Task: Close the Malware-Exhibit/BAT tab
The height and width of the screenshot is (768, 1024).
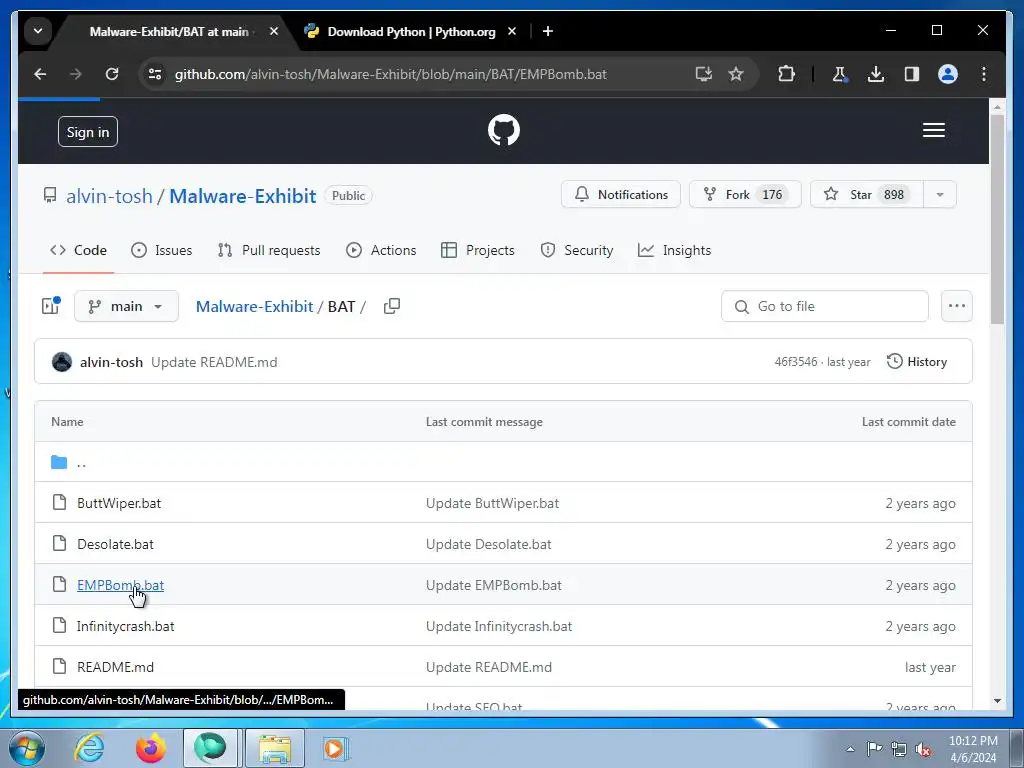Action: click(274, 31)
